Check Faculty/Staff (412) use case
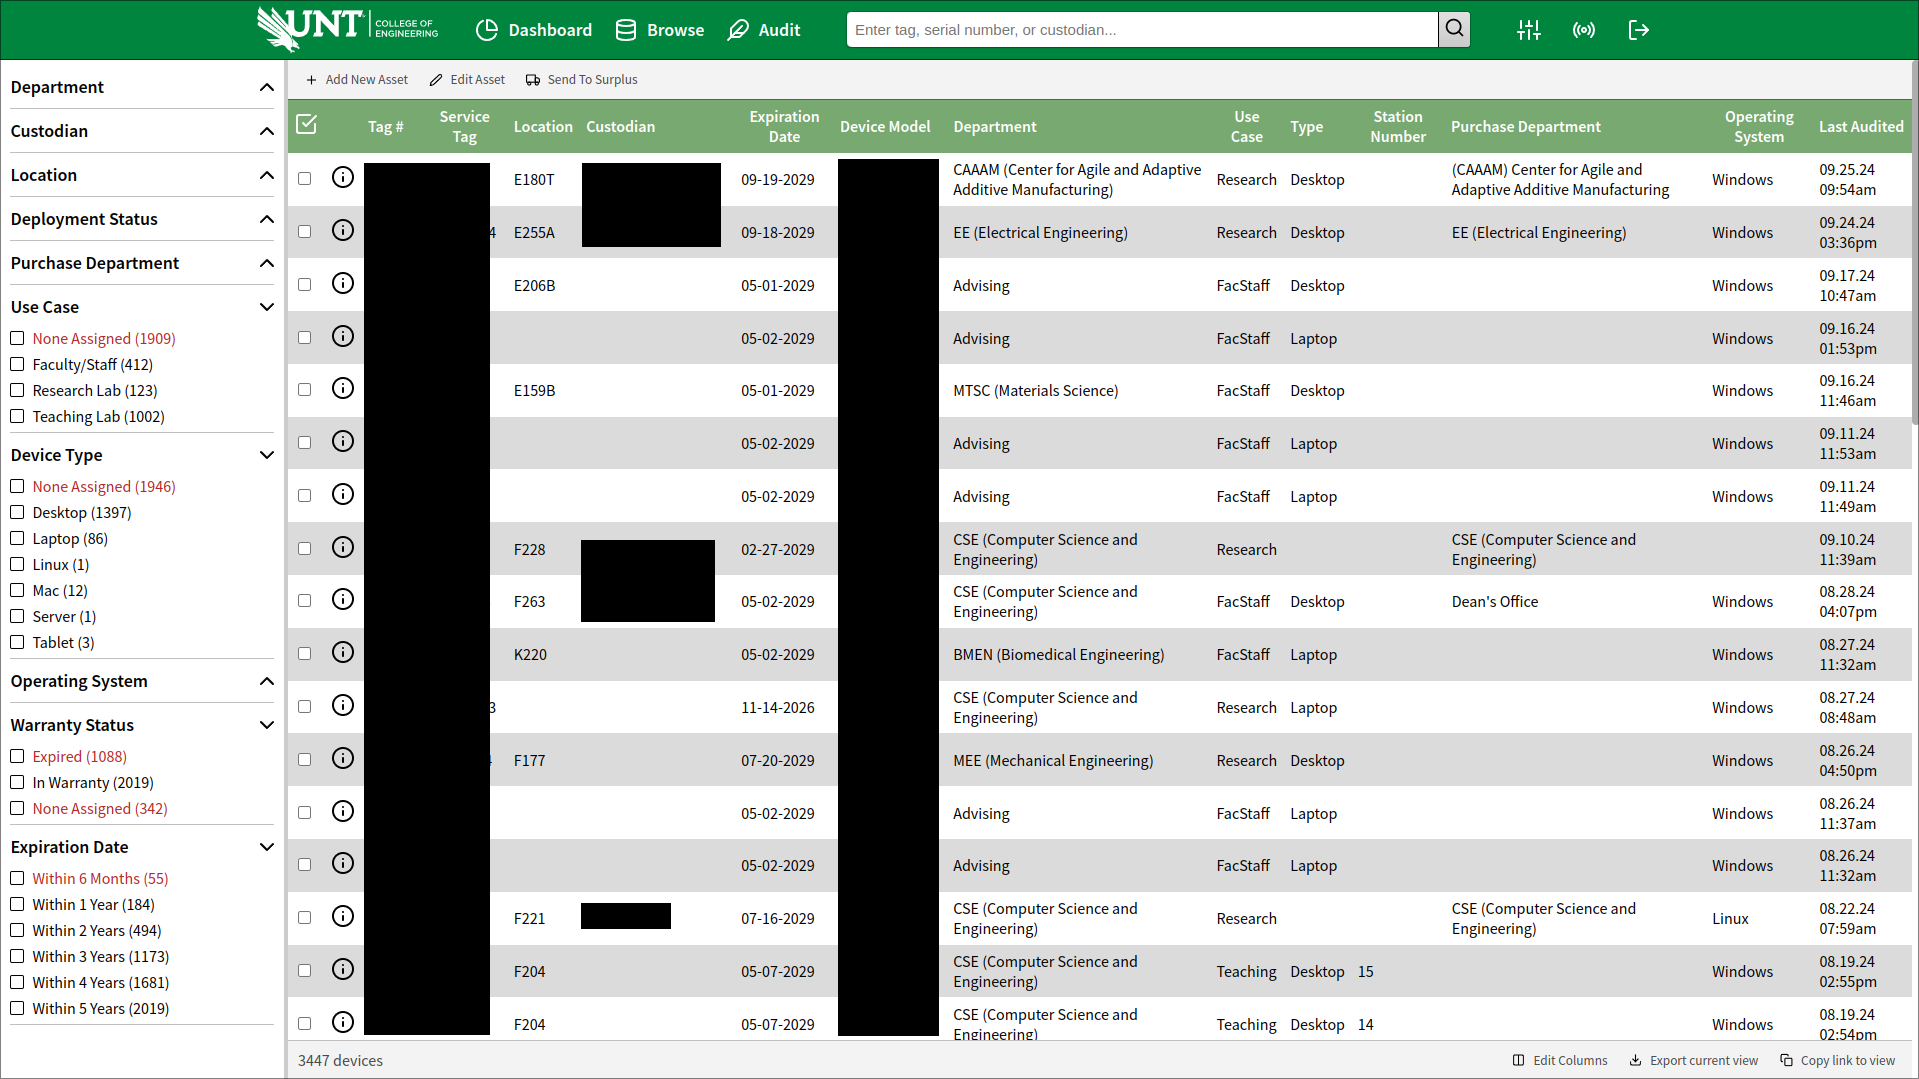1919x1079 pixels. coord(17,364)
